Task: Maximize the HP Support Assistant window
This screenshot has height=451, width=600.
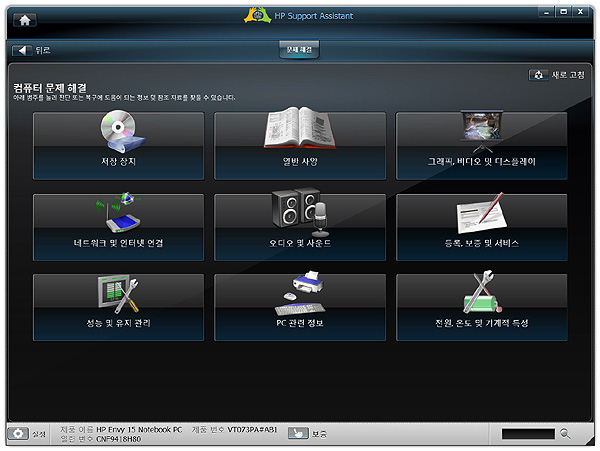Action: pyautogui.click(x=563, y=12)
